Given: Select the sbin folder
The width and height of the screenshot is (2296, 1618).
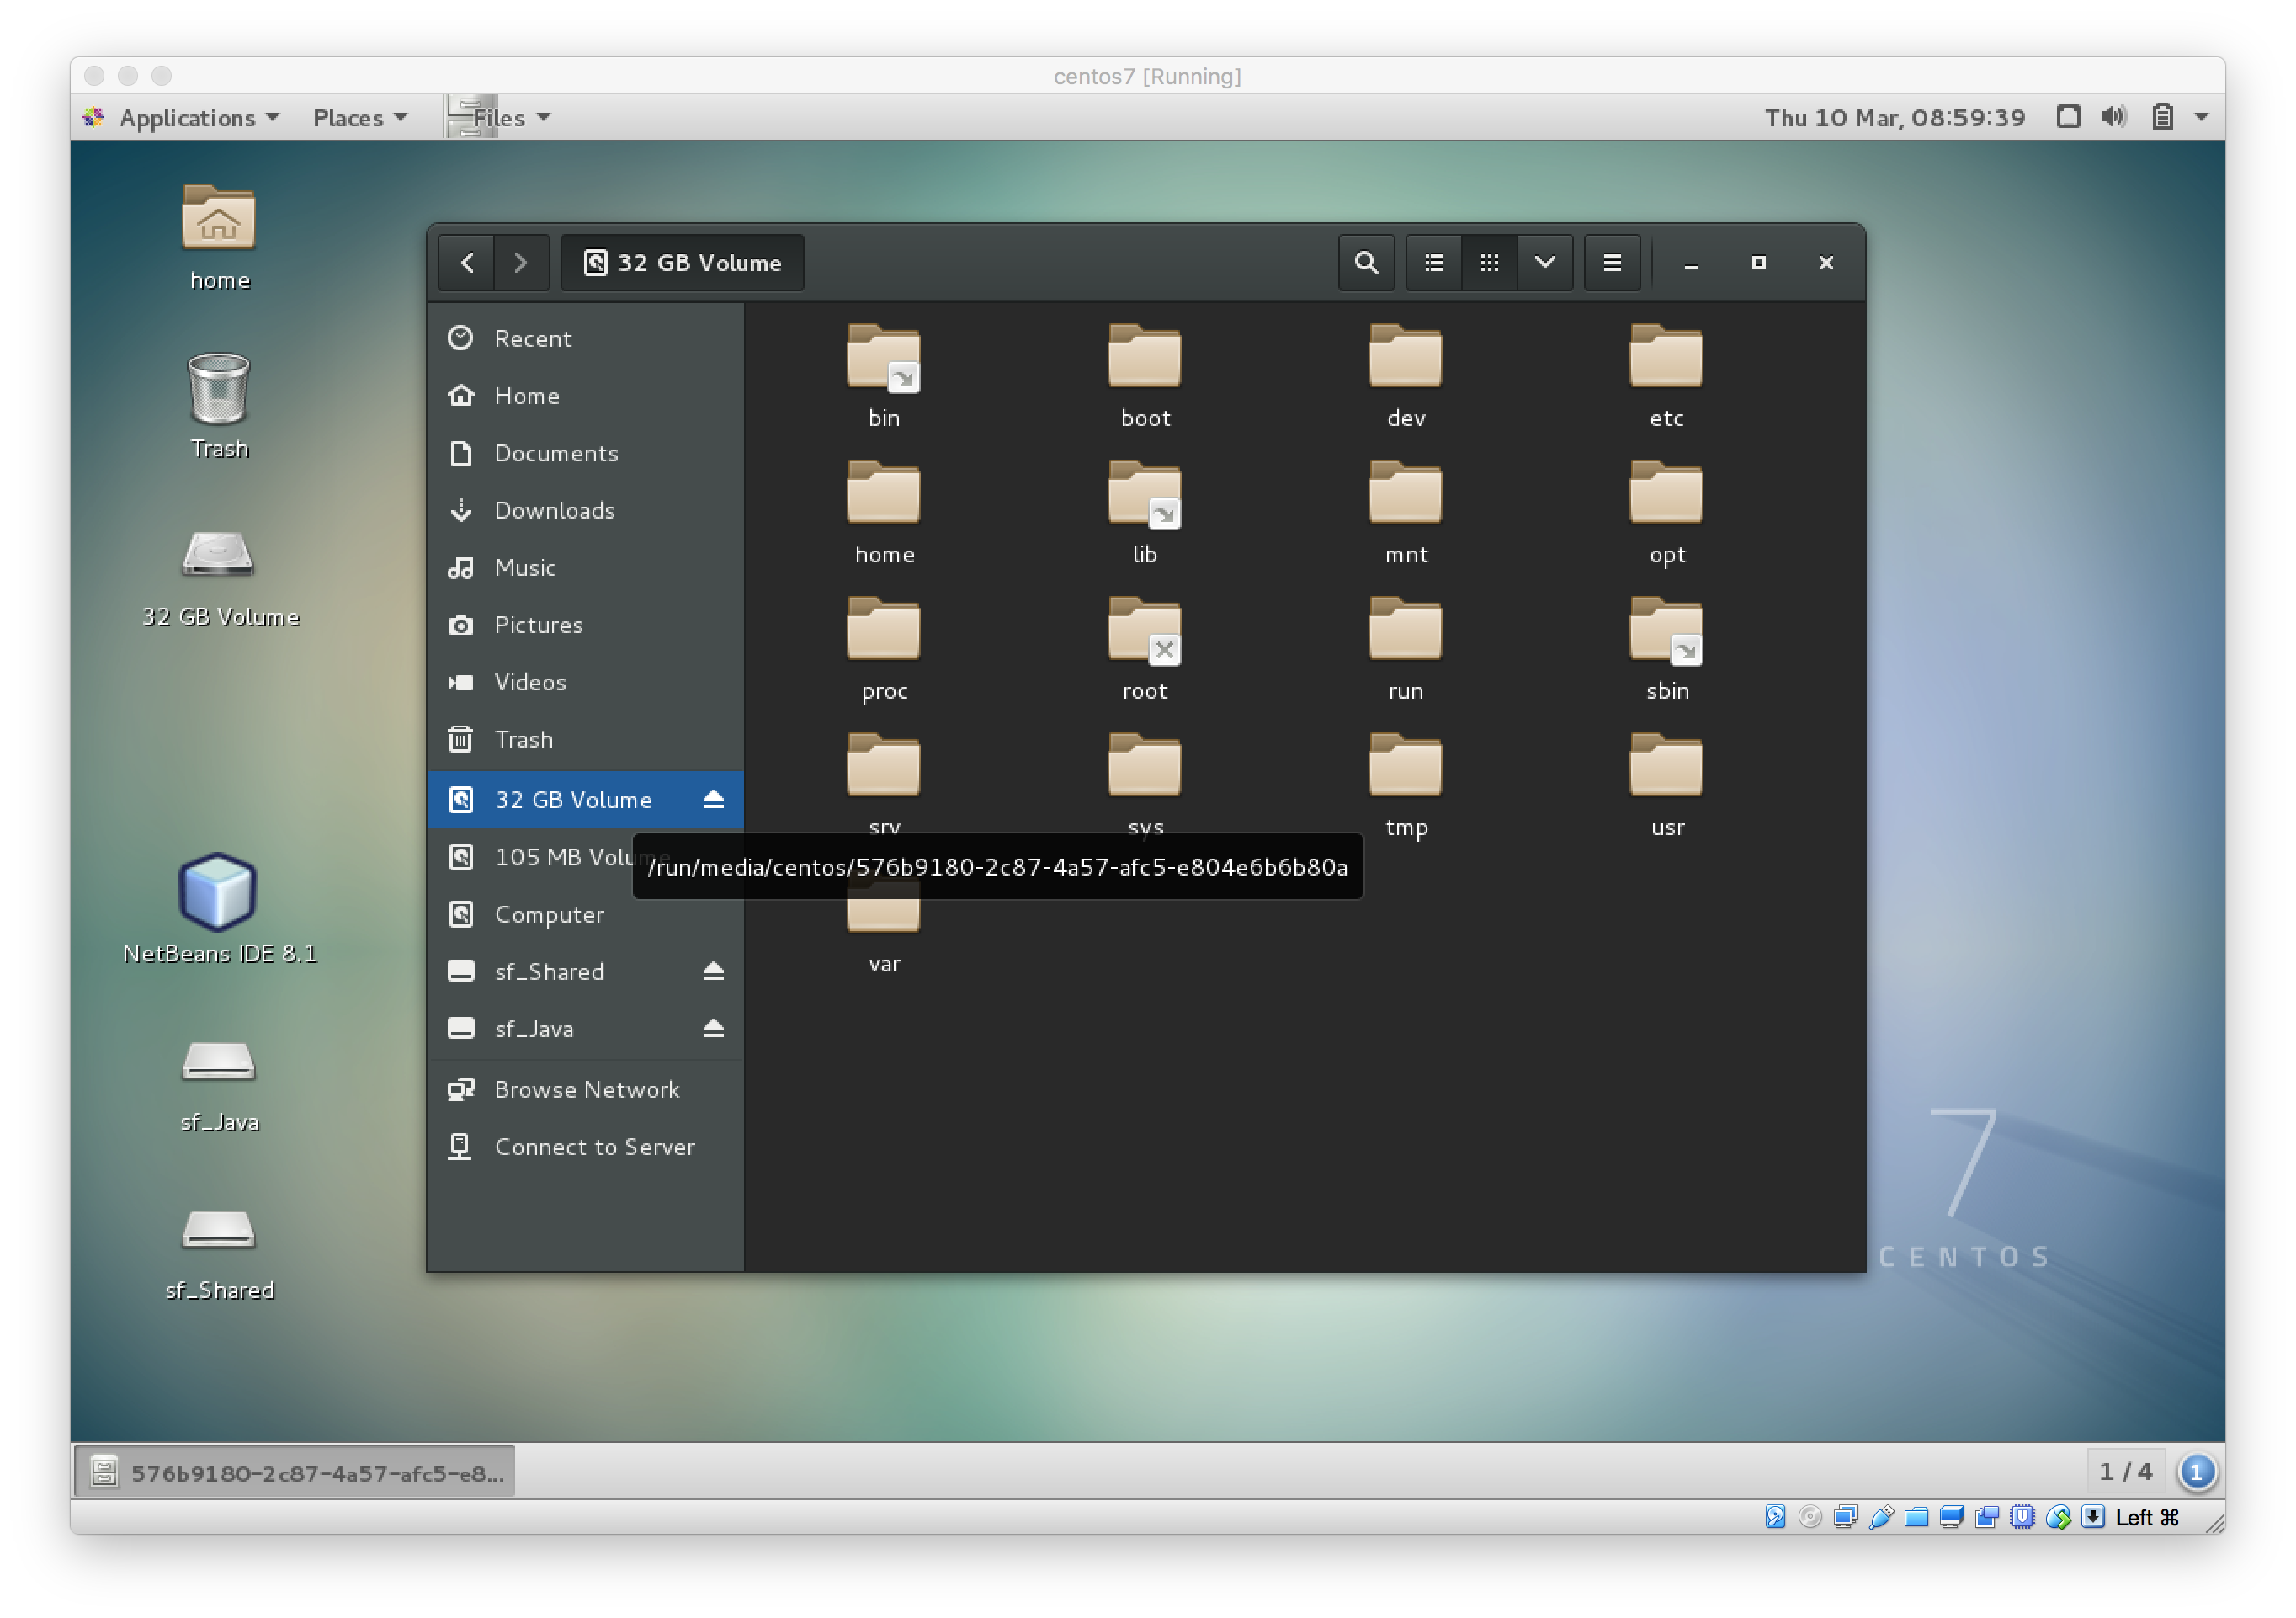Looking at the screenshot, I should pyautogui.click(x=1666, y=650).
